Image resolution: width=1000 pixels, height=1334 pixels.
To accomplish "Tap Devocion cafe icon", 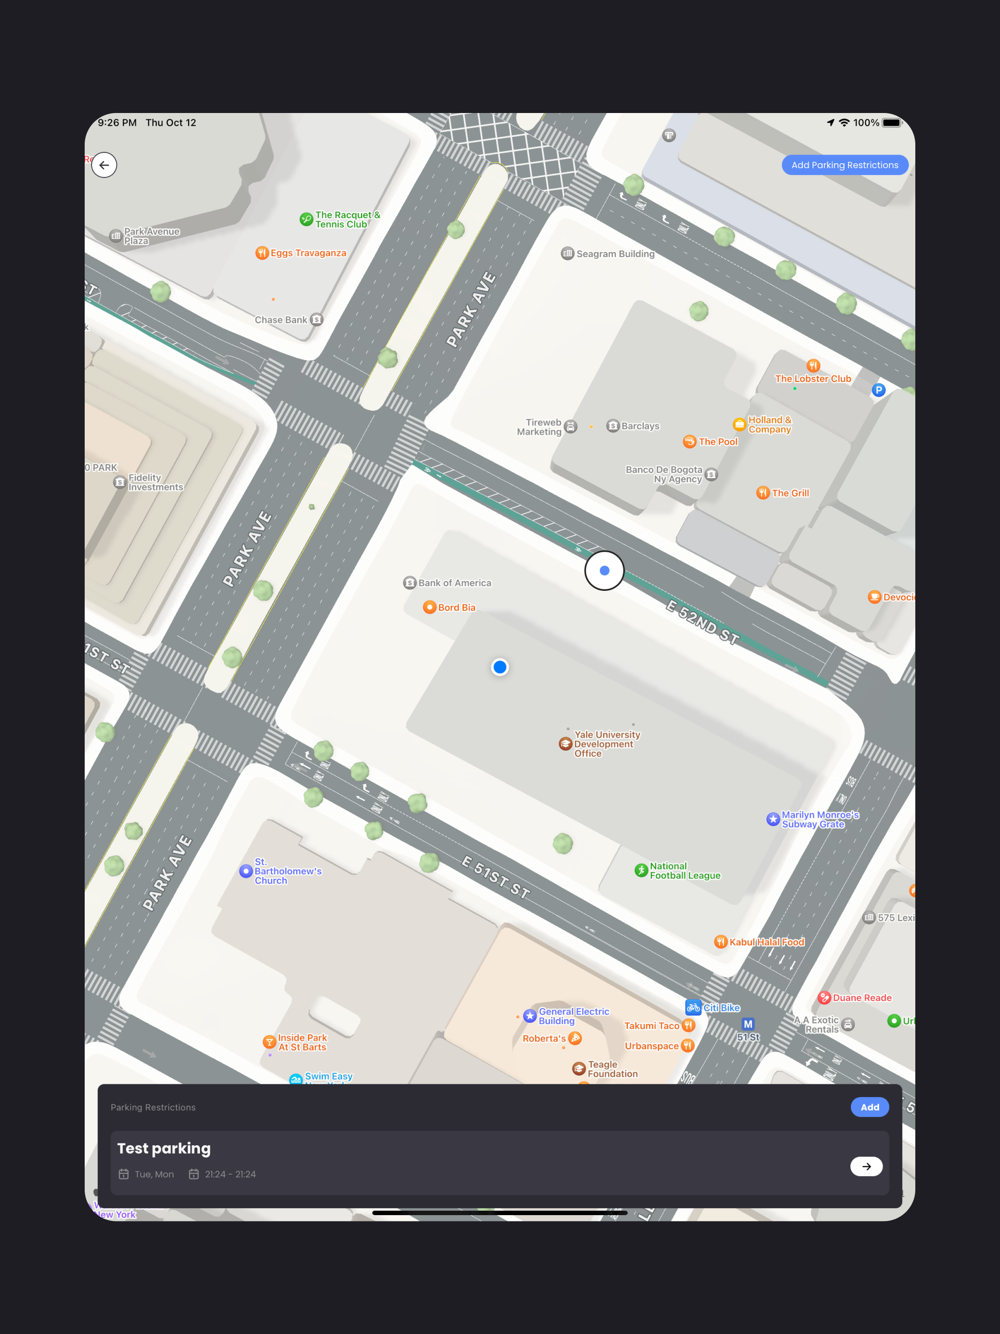I will pyautogui.click(x=874, y=597).
